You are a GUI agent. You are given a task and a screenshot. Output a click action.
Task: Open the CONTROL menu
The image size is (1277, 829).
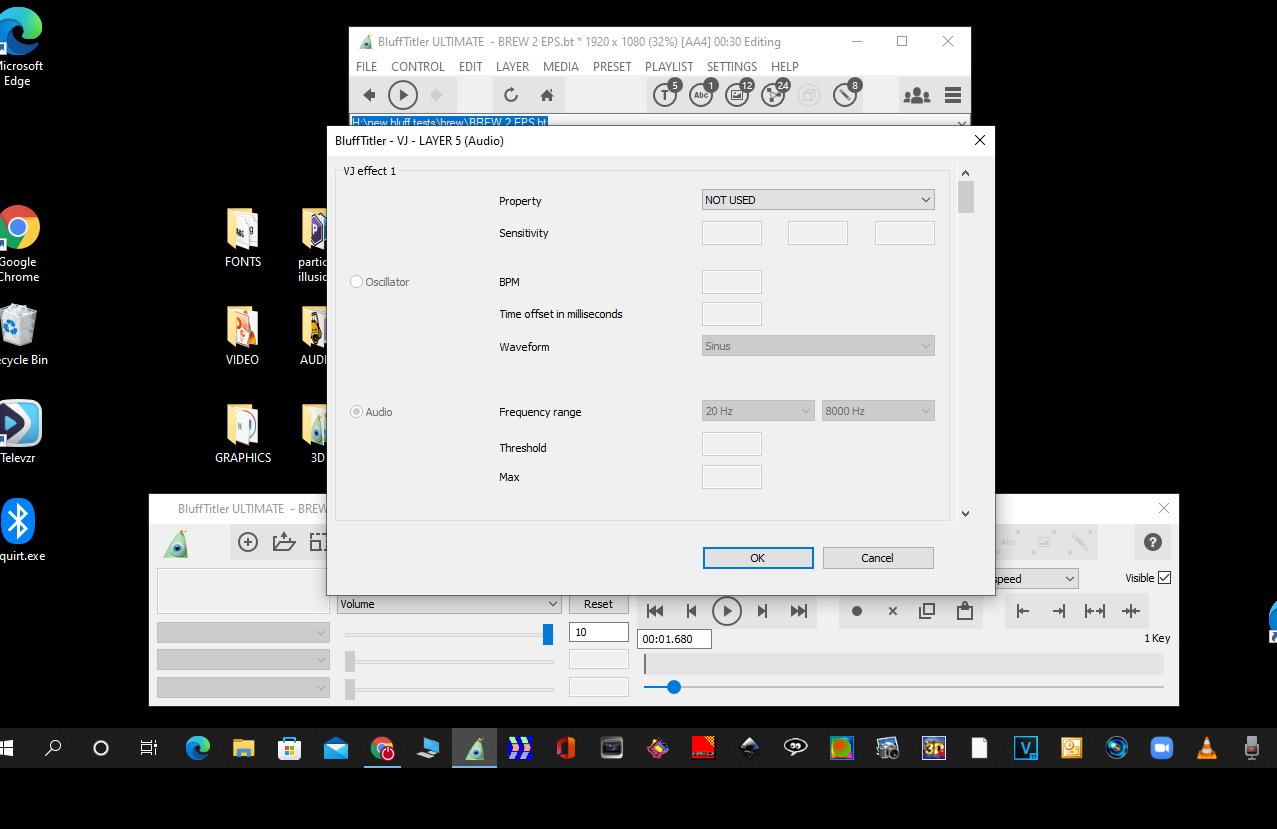tap(418, 67)
